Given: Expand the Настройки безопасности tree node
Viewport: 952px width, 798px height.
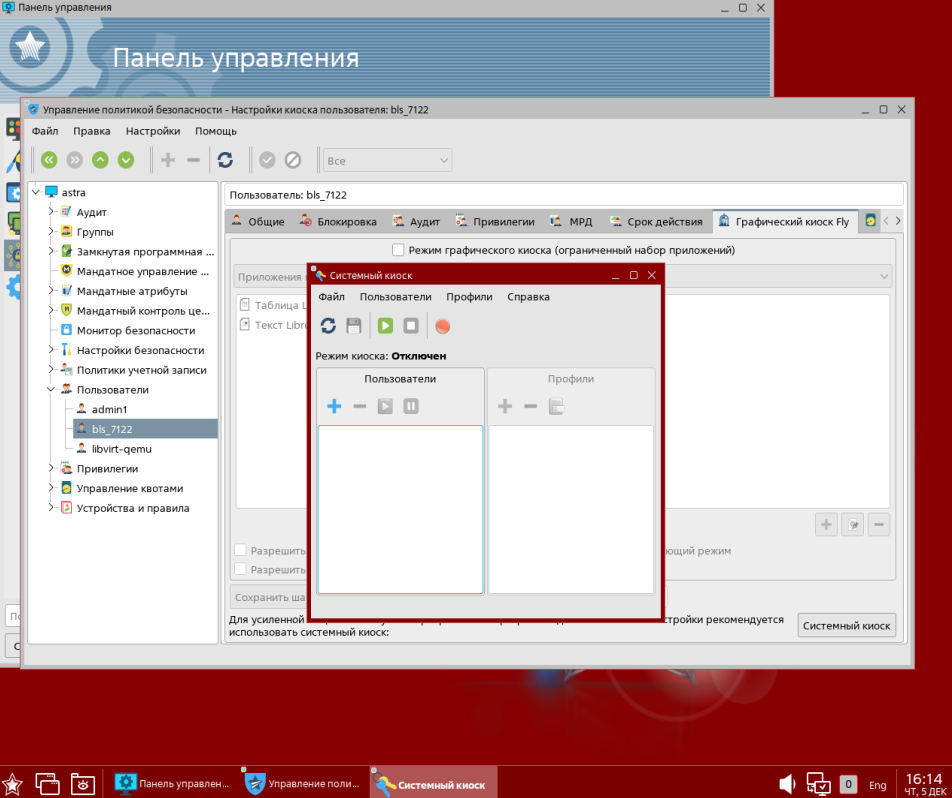Looking at the screenshot, I should (52, 350).
